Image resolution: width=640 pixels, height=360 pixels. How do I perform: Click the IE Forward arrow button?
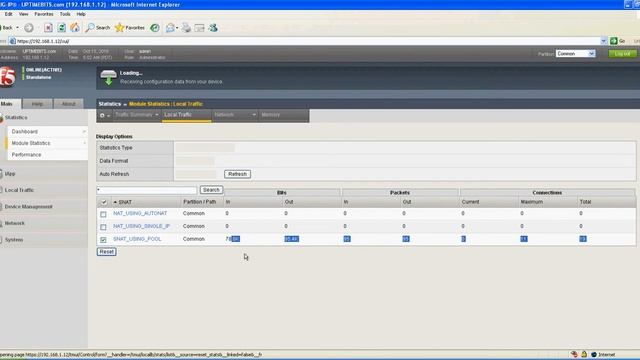click(x=29, y=28)
